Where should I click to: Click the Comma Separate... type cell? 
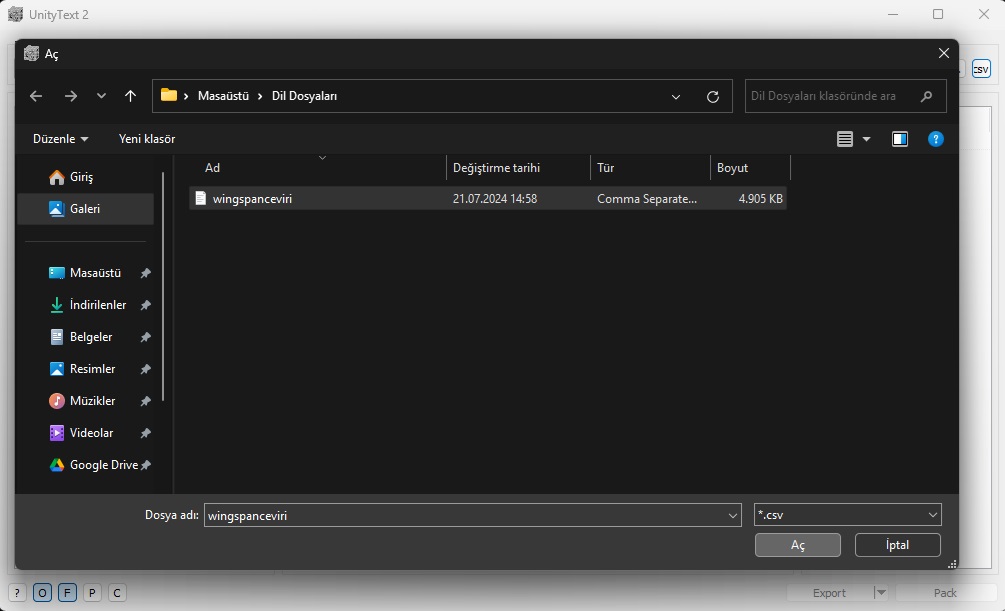(647, 199)
